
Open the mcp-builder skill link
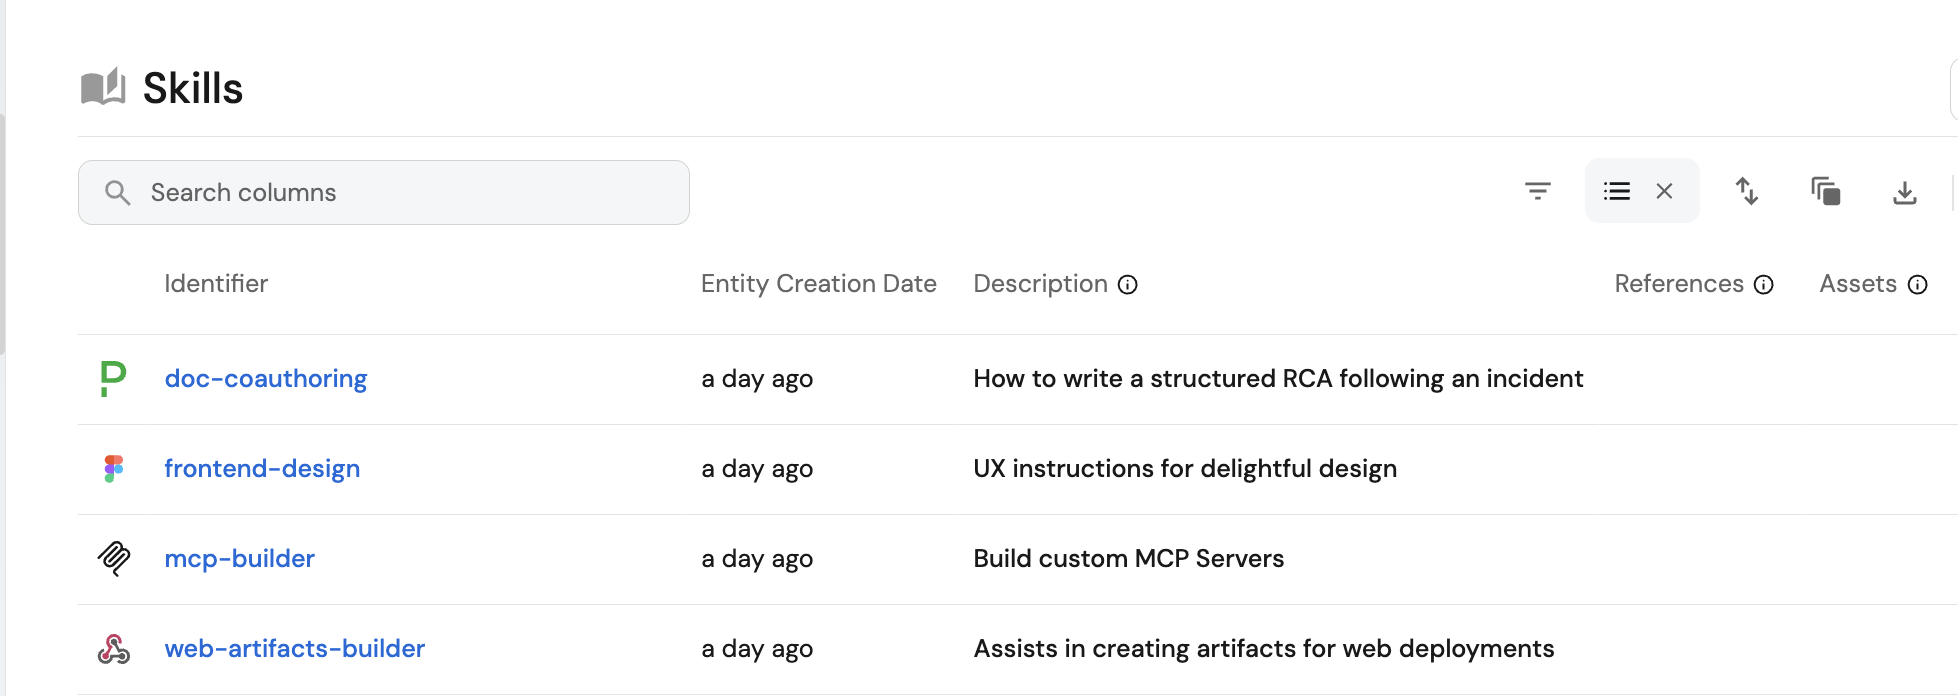pyautogui.click(x=240, y=559)
